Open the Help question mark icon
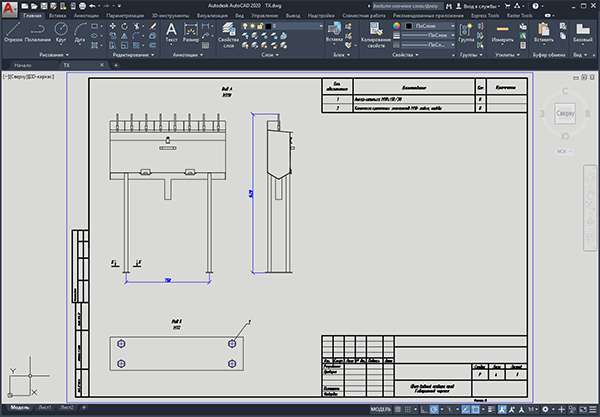600x417 pixels. coord(535,6)
